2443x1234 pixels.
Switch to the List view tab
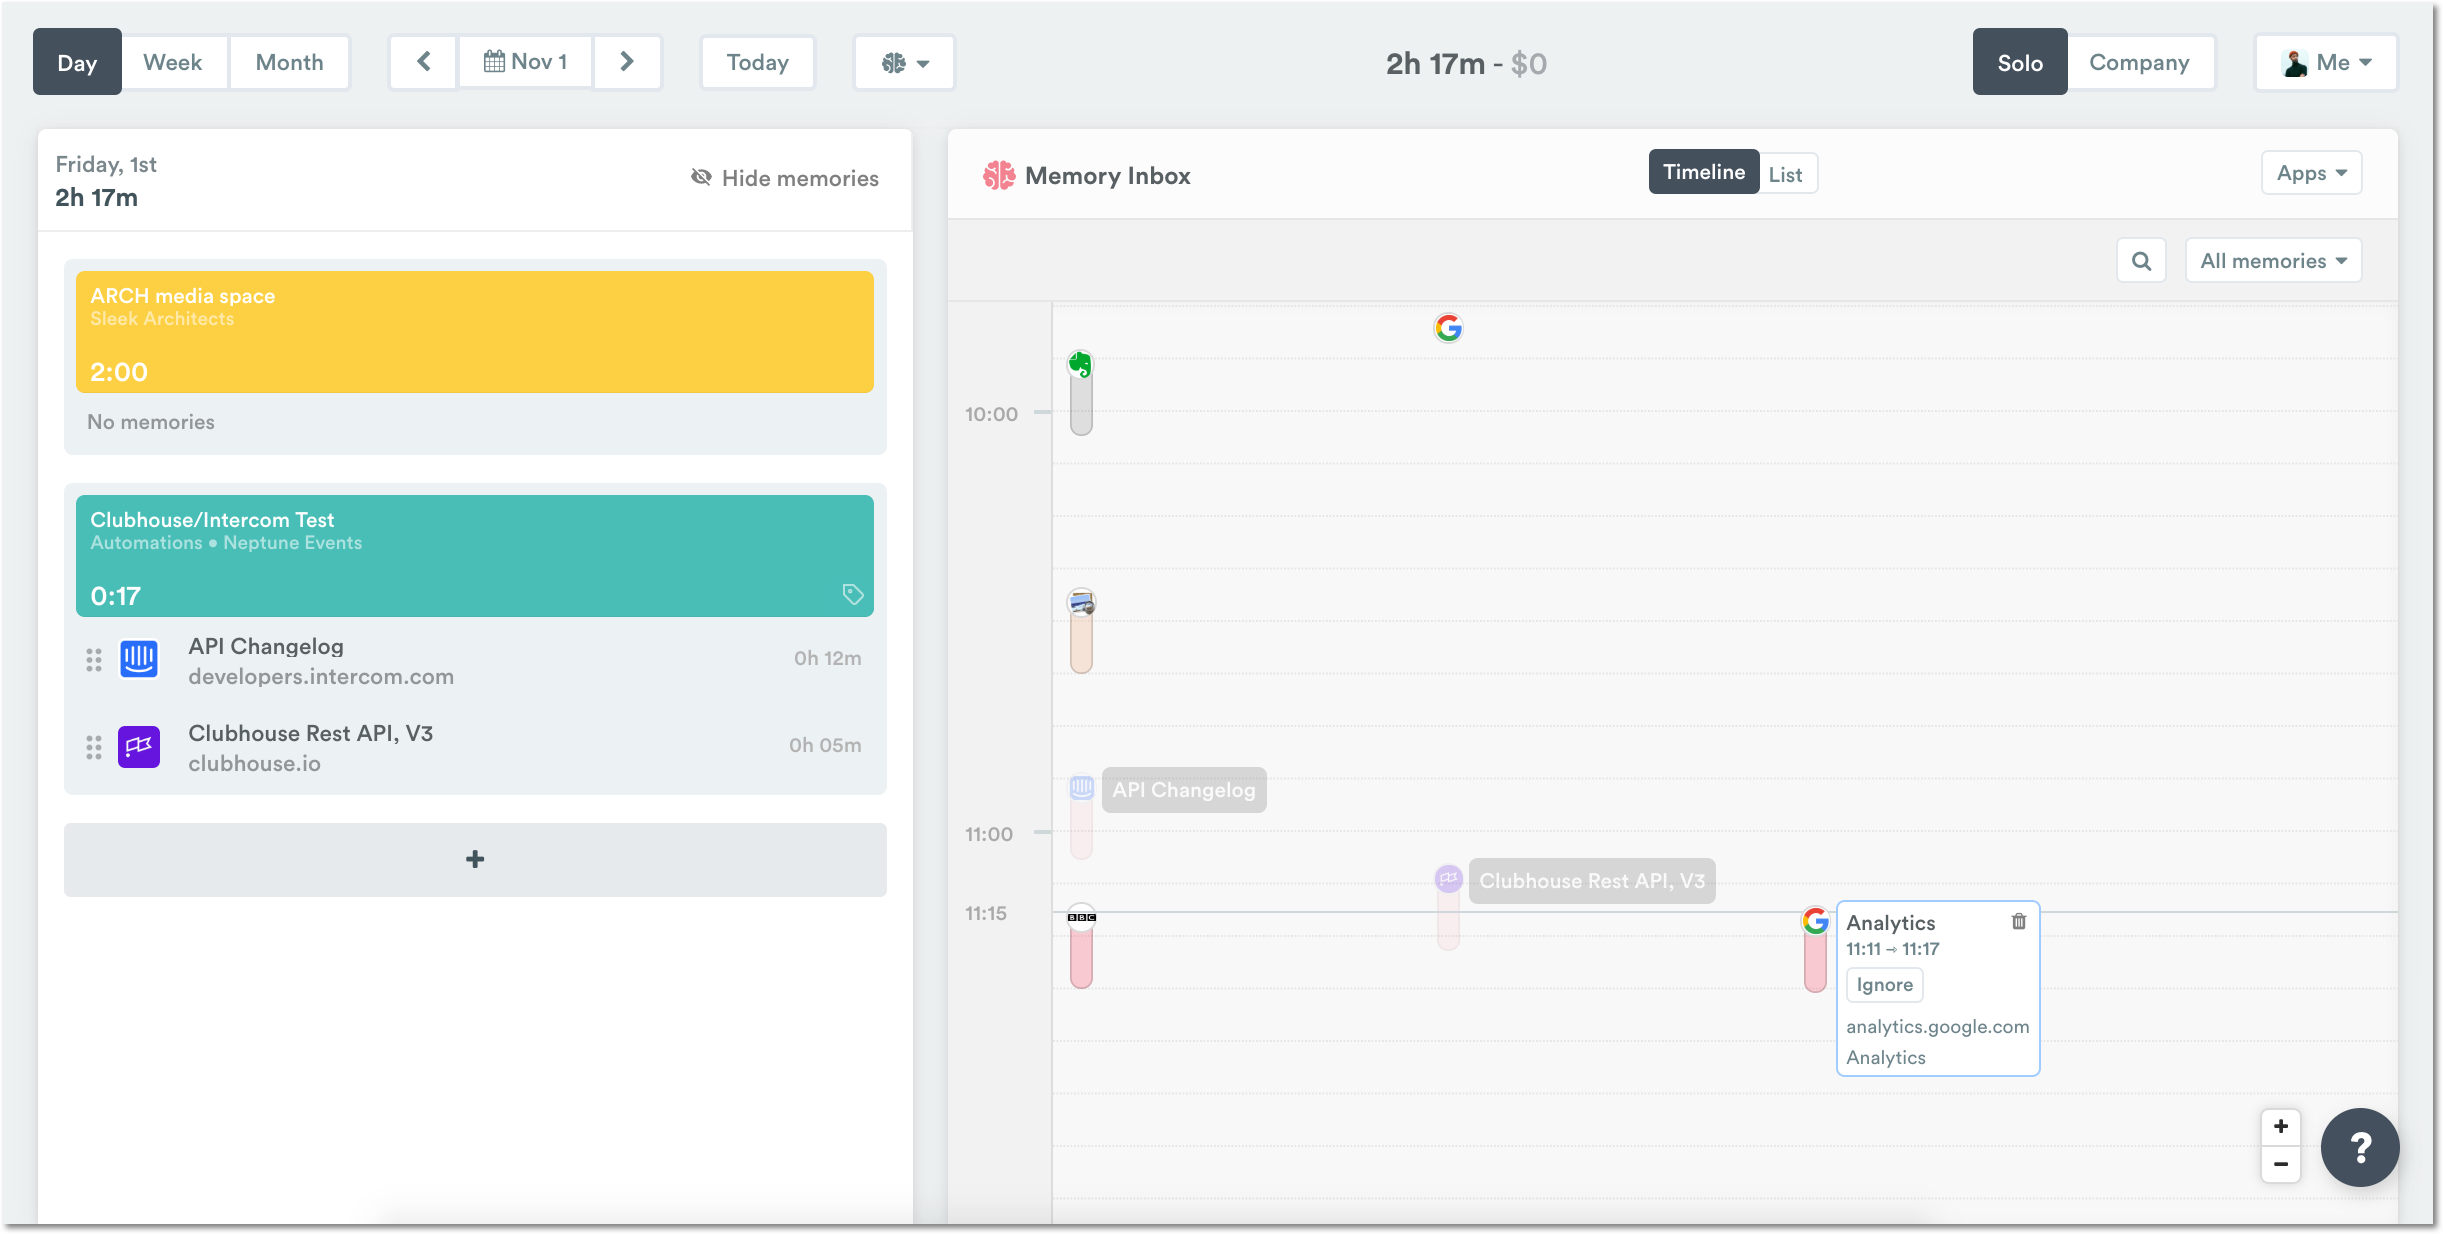point(1786,172)
